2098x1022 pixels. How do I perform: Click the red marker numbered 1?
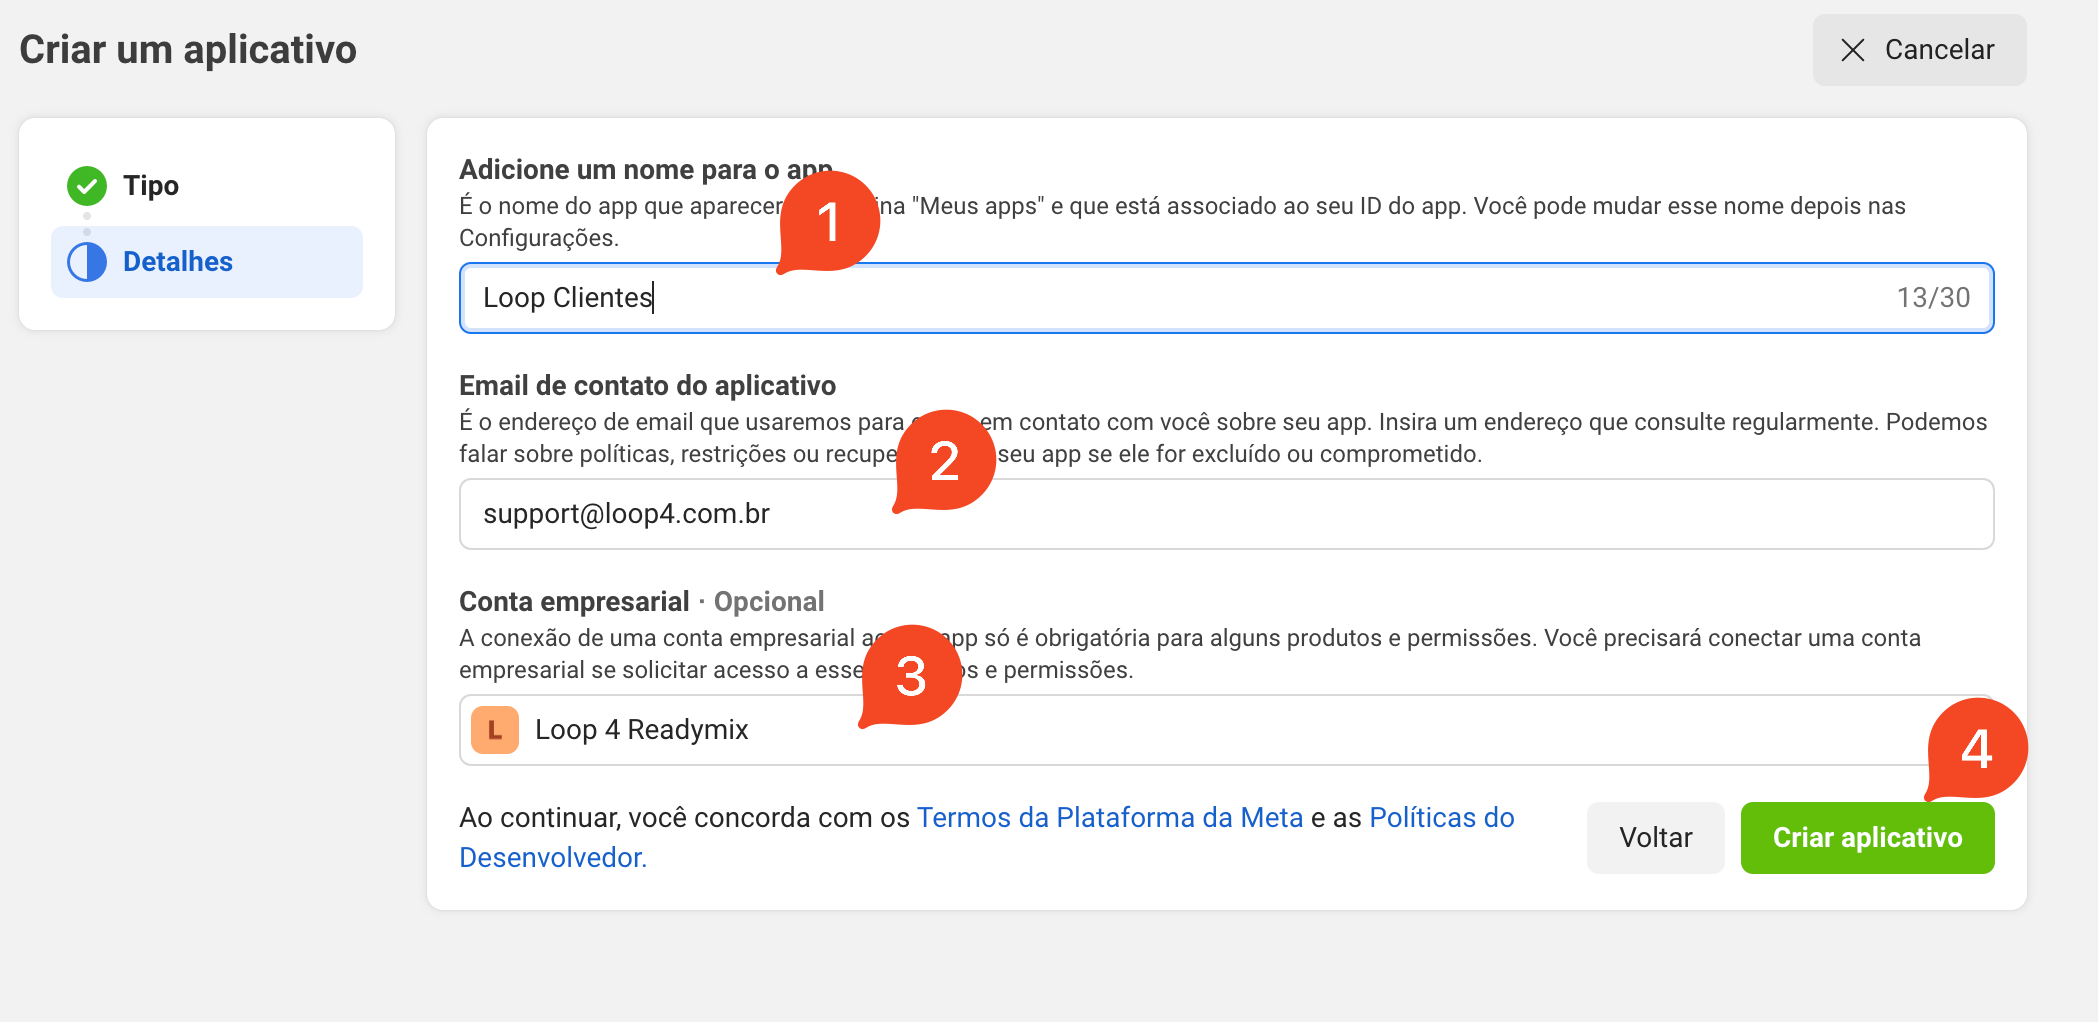point(829,222)
